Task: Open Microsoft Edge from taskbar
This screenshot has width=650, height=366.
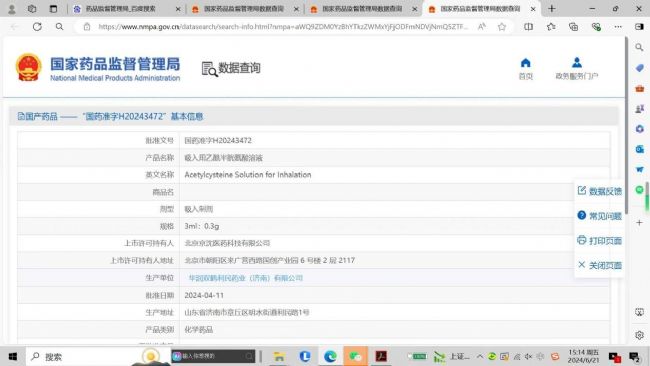Action: [x=330, y=356]
